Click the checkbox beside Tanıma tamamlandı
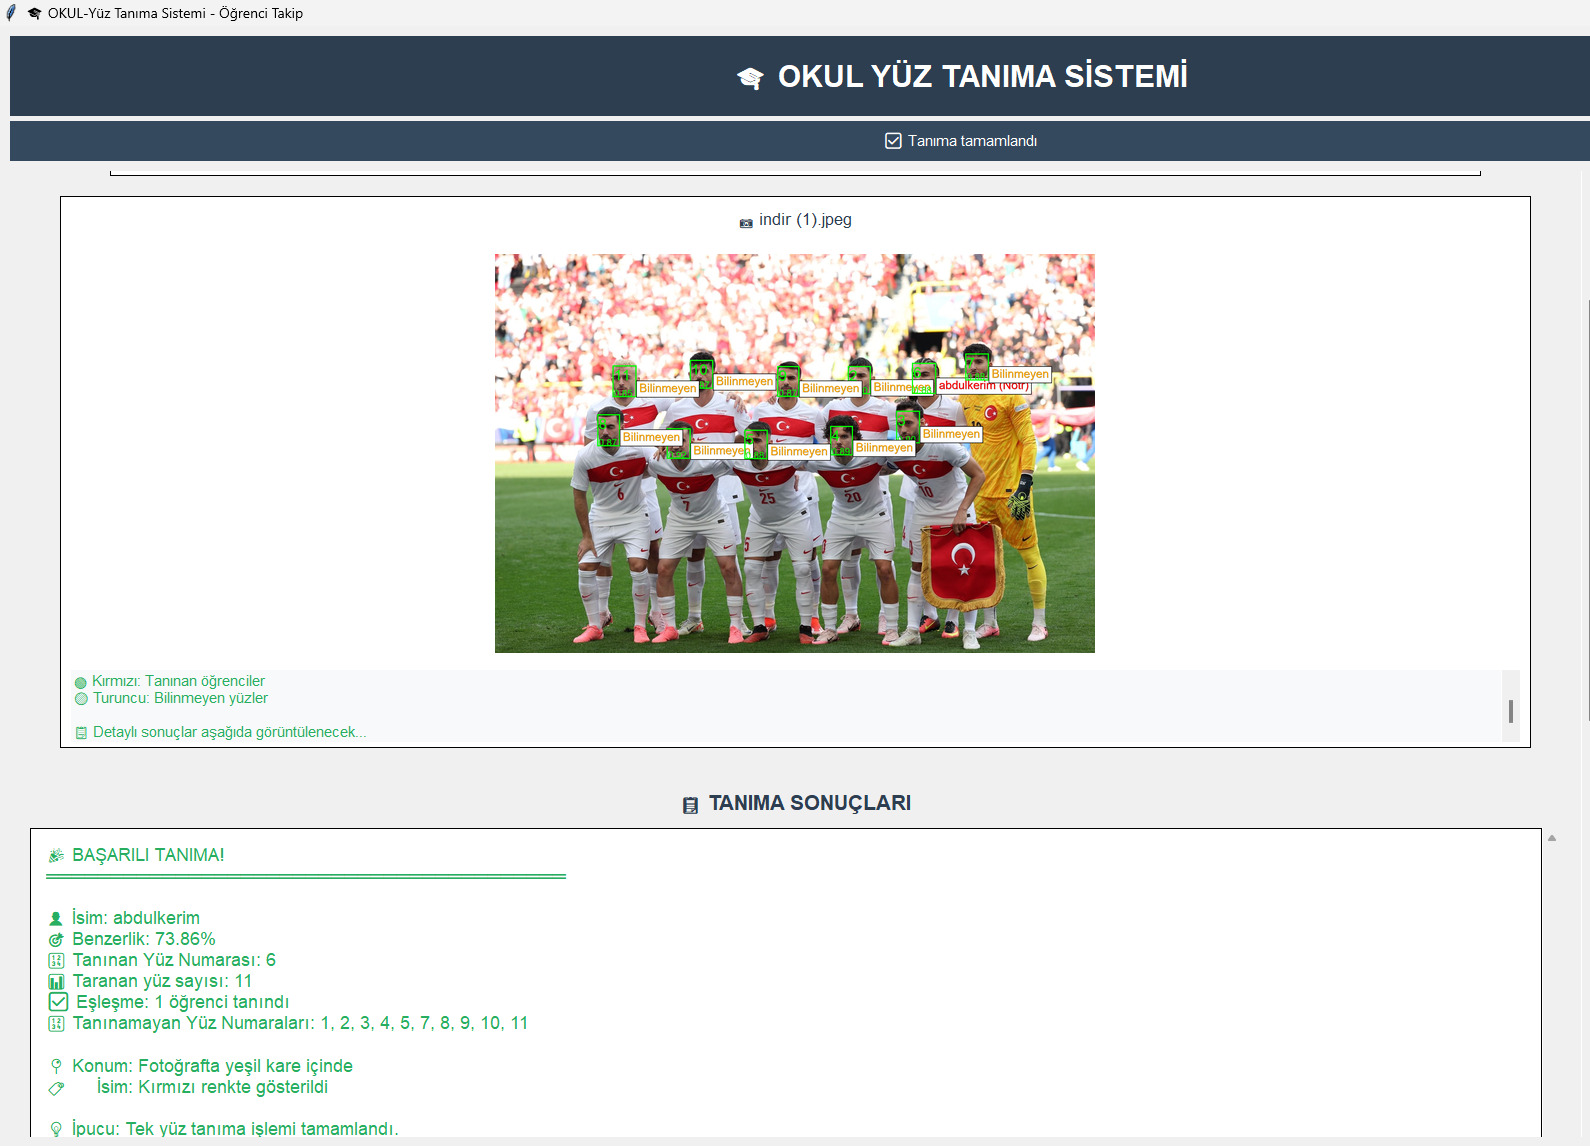 coord(893,141)
